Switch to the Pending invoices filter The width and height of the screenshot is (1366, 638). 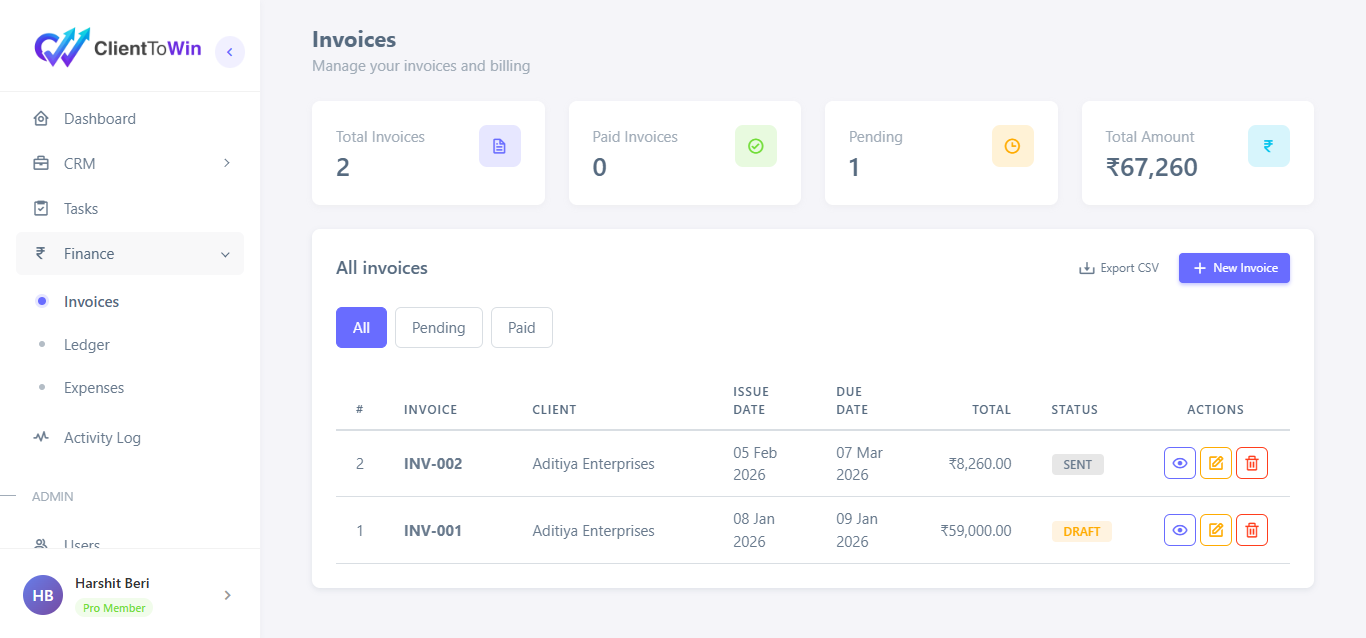click(x=438, y=327)
